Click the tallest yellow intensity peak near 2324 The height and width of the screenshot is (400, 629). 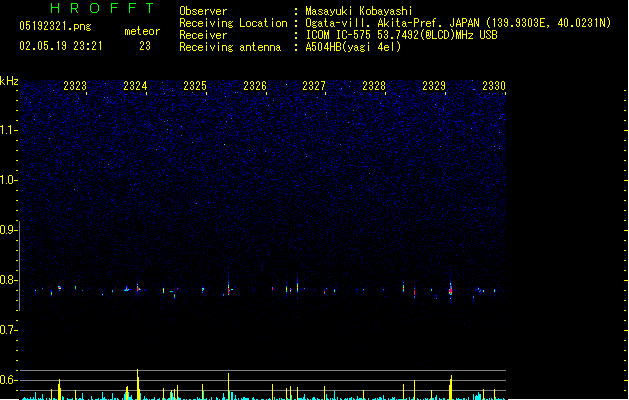click(x=138, y=384)
